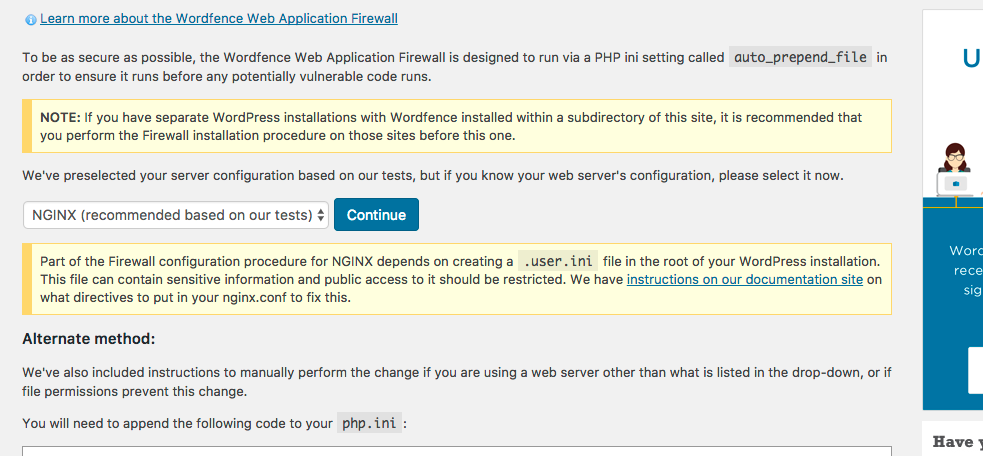Click the NOTE: label in yellow notice

60,117
